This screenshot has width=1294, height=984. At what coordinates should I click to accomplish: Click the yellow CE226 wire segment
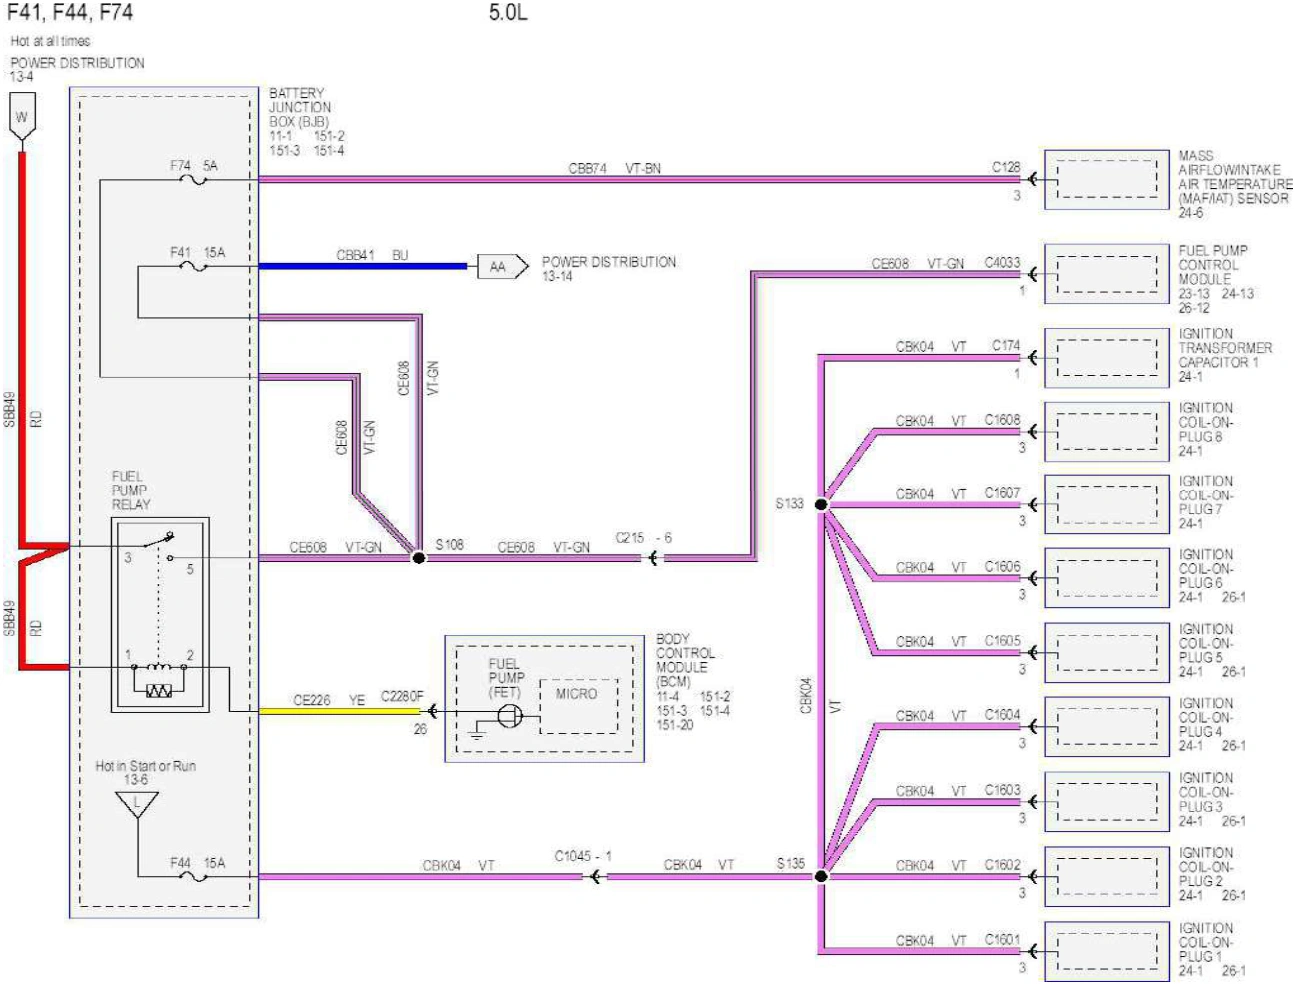pos(341,711)
